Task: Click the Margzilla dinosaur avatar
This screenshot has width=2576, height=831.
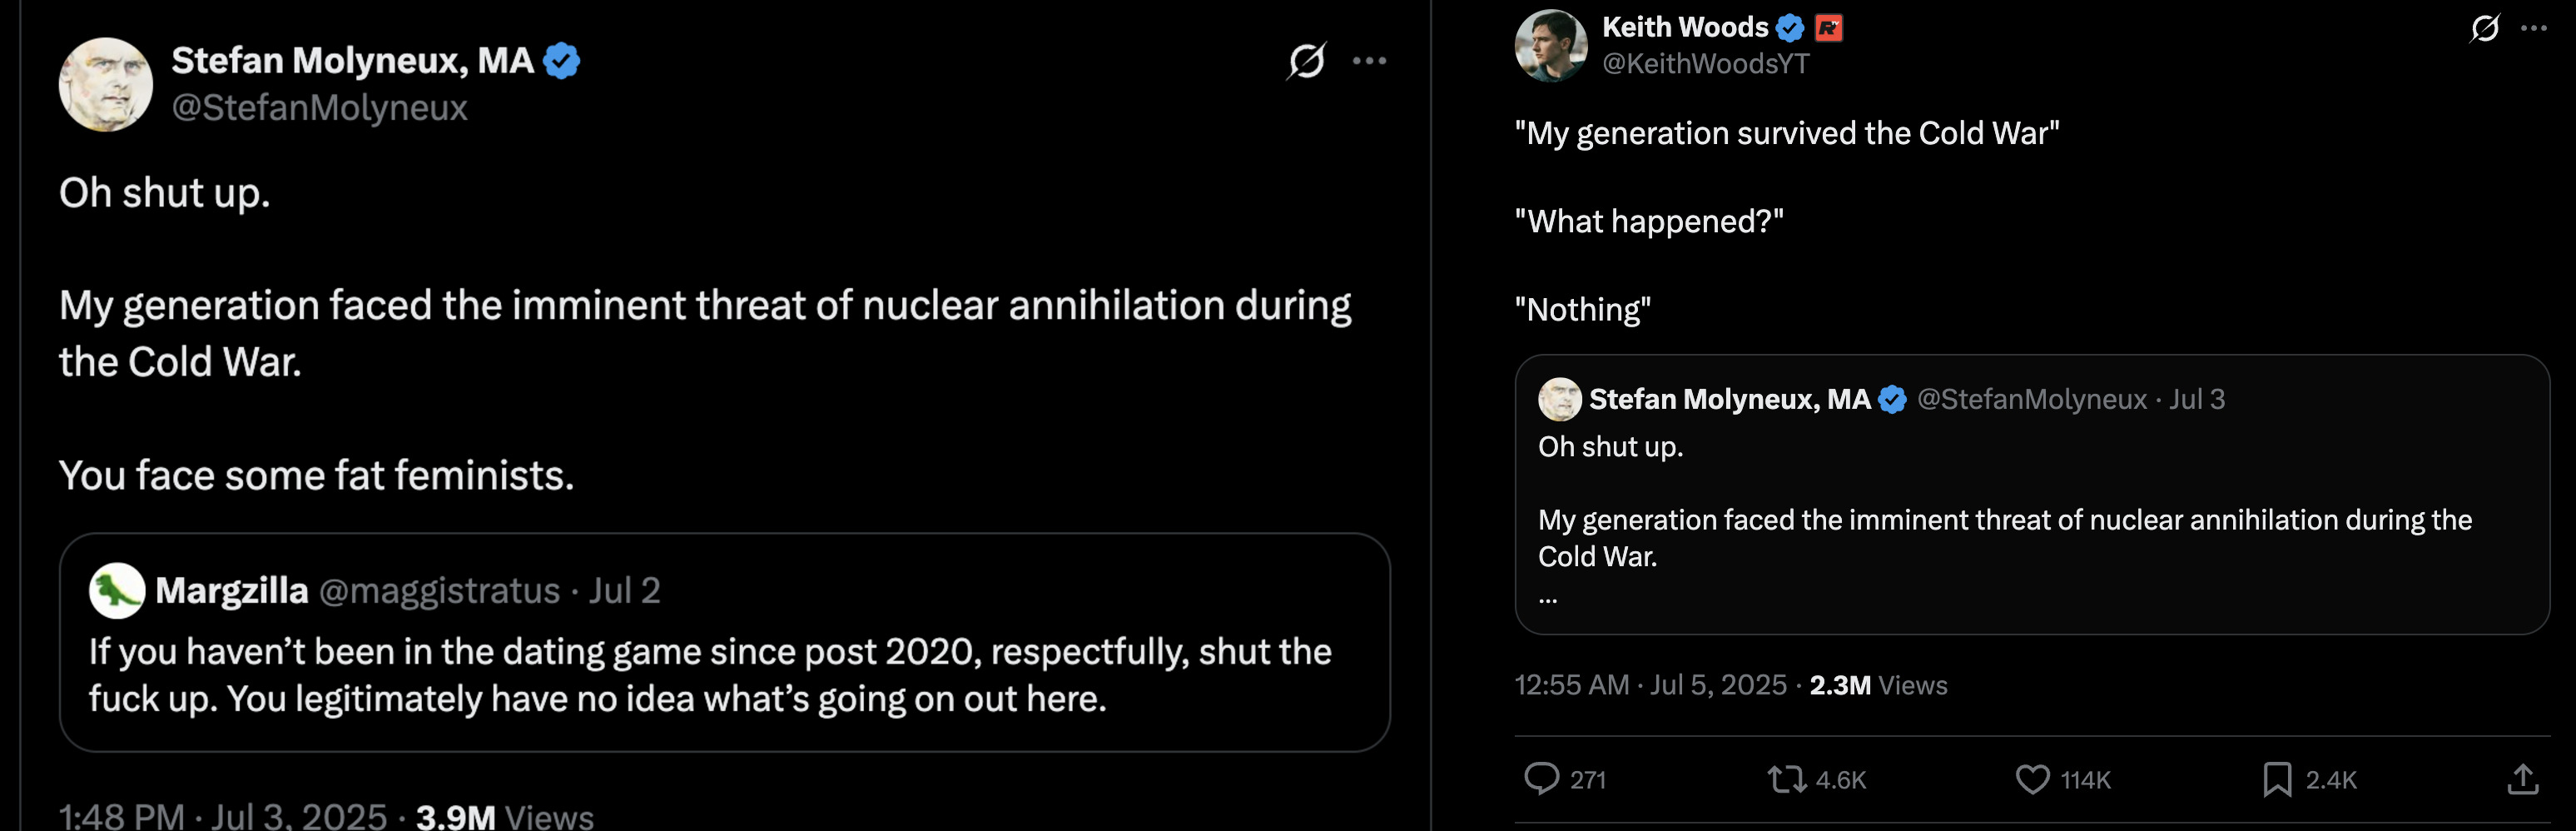Action: point(117,590)
